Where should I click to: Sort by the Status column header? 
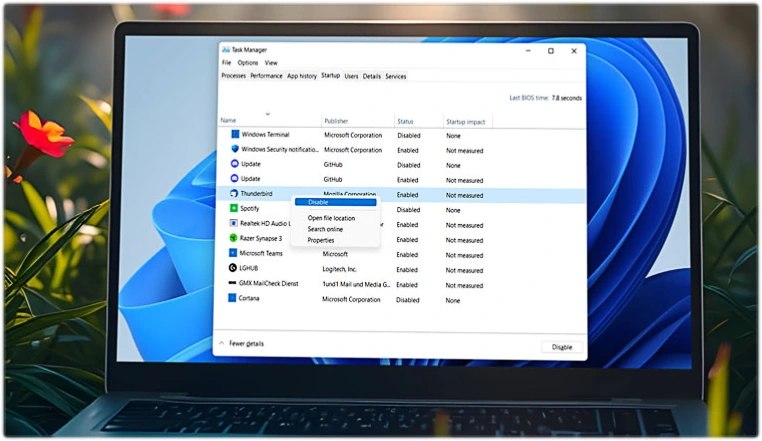pos(405,122)
